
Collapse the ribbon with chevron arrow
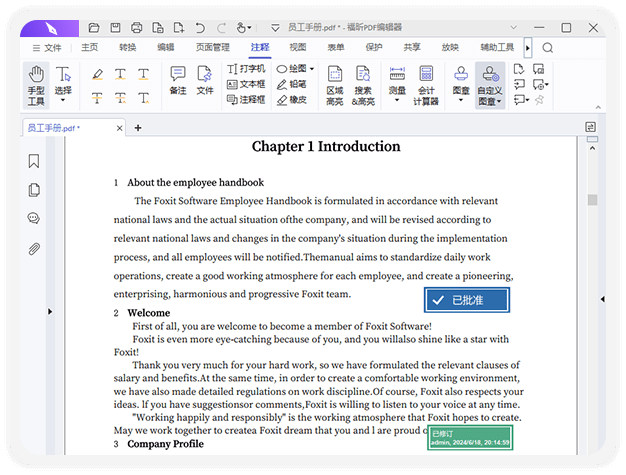pyautogui.click(x=598, y=107)
